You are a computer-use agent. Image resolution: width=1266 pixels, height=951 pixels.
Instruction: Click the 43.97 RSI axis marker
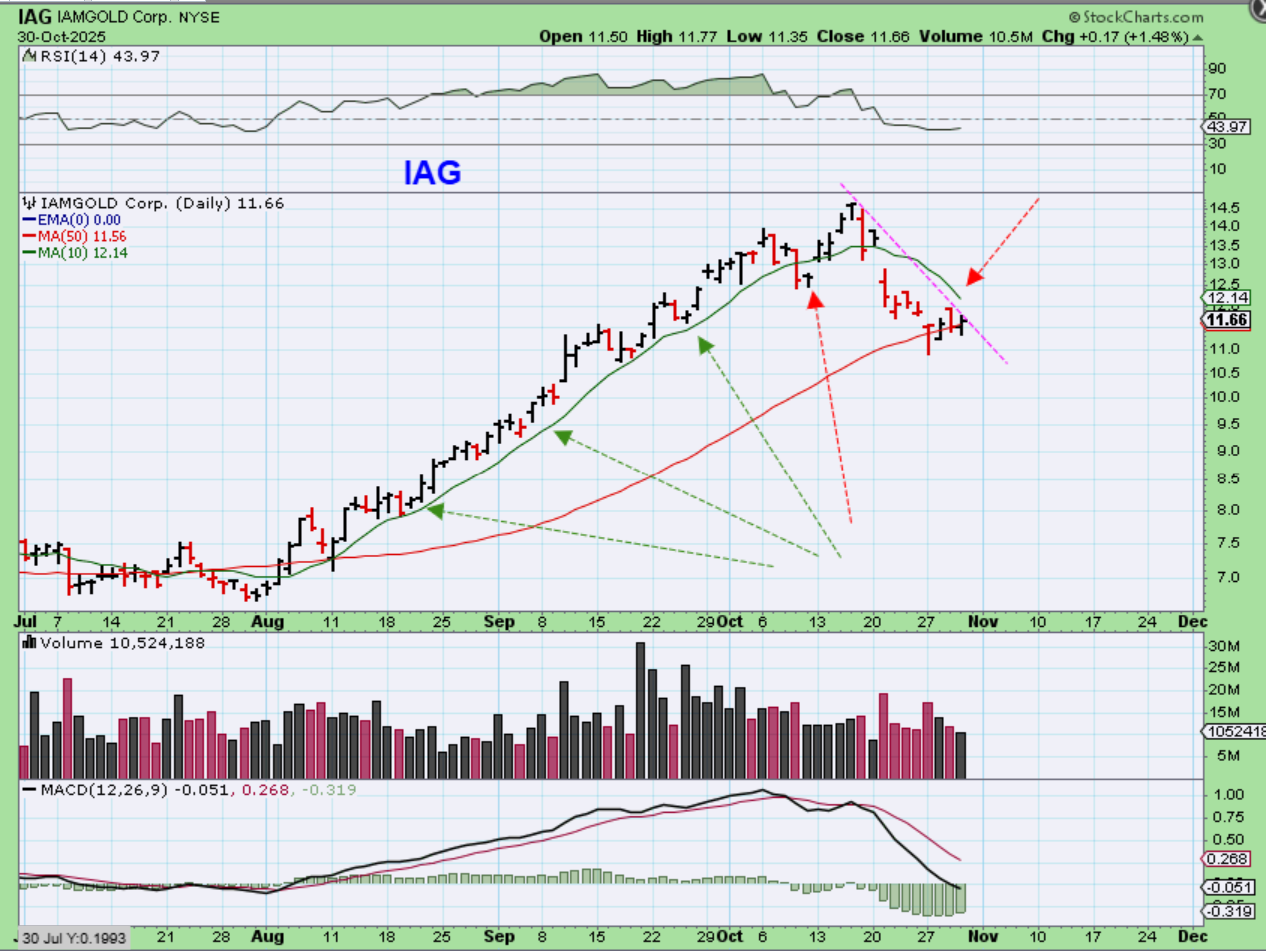click(x=1224, y=127)
